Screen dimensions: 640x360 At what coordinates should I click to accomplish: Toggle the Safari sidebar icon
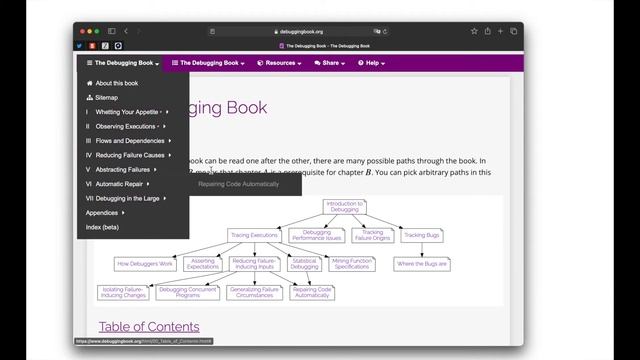111,31
